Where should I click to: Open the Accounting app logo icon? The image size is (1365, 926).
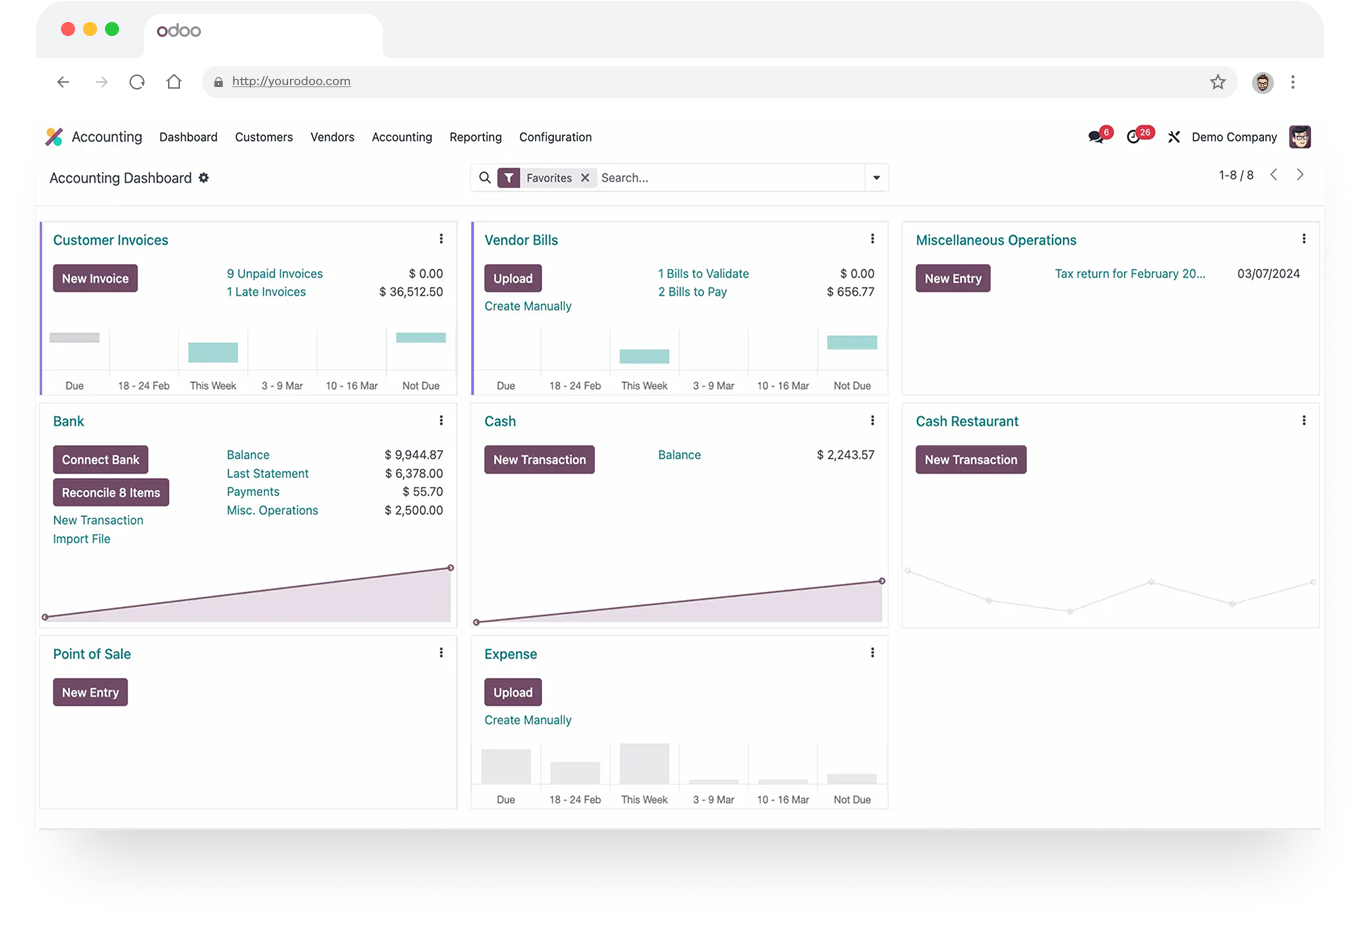pos(54,137)
